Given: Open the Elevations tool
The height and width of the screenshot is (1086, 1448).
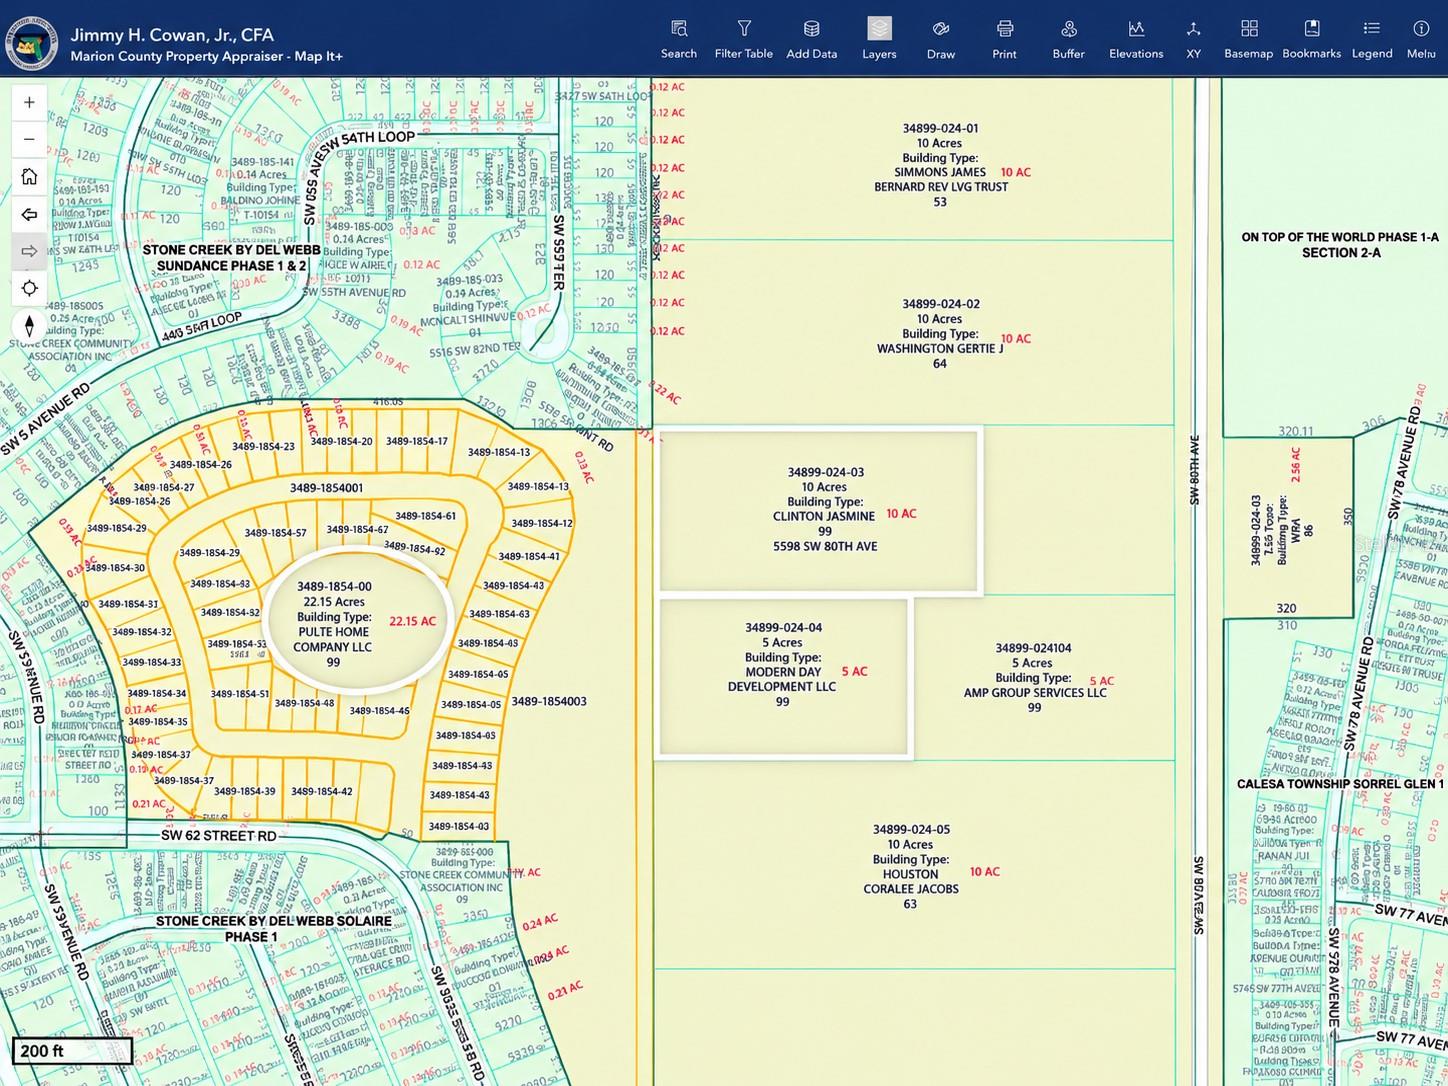Looking at the screenshot, I should click(x=1136, y=39).
